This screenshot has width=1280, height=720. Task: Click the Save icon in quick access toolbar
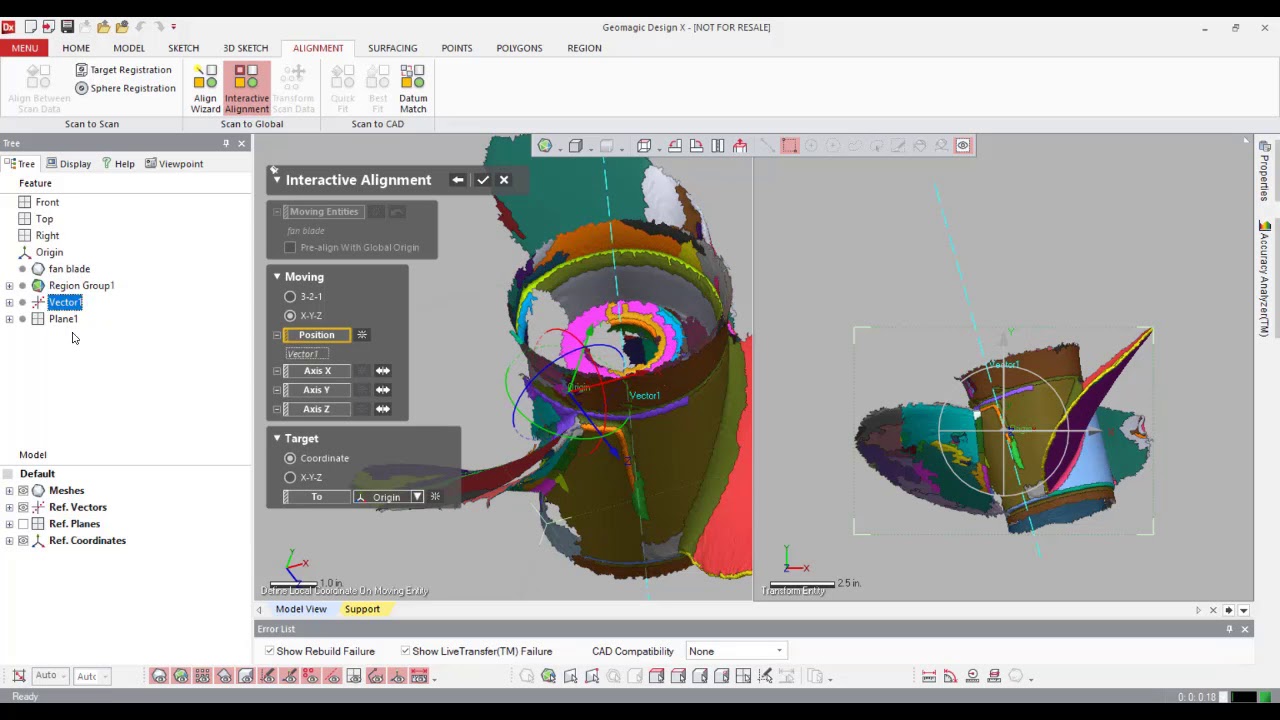pos(67,27)
